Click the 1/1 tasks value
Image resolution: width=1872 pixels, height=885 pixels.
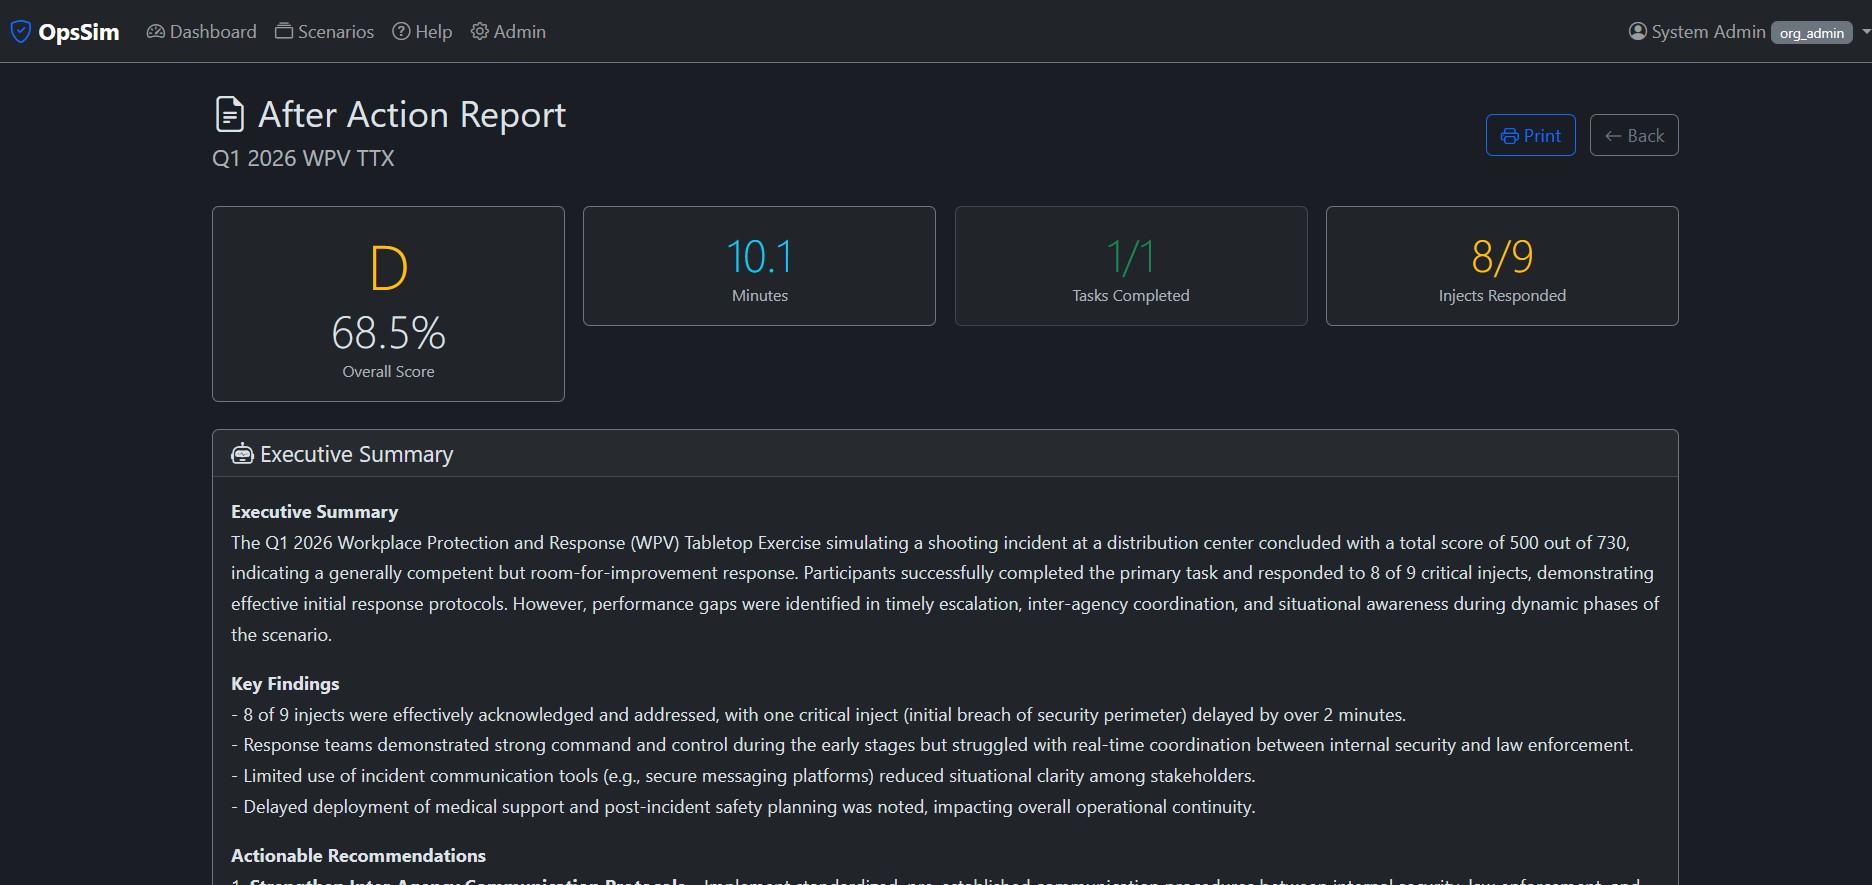point(1130,257)
